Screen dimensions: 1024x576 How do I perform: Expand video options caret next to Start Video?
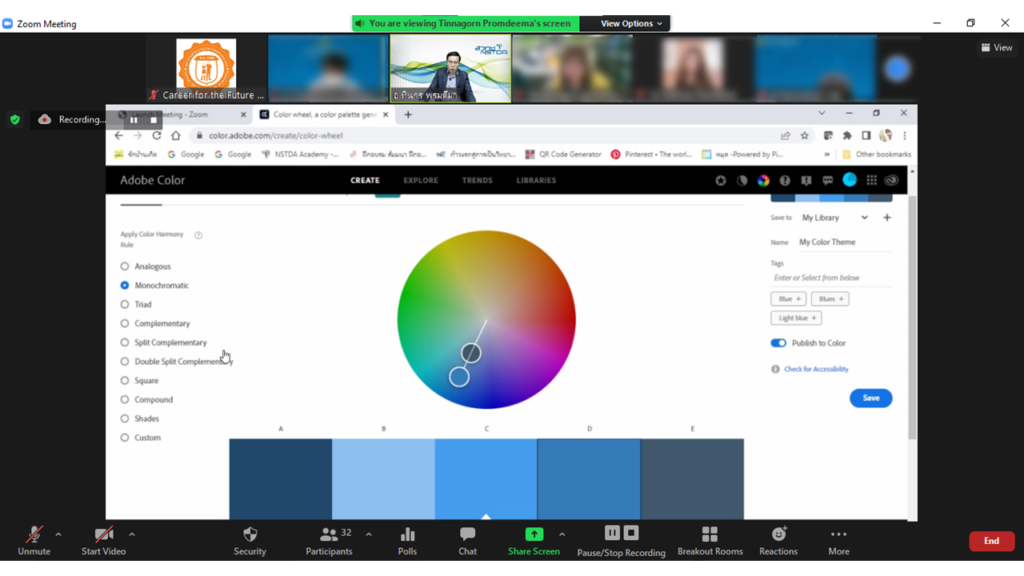[131, 535]
